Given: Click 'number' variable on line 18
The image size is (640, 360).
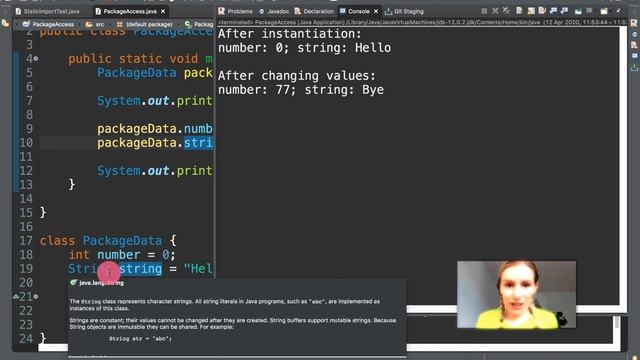Looking at the screenshot, I should click(x=119, y=255).
